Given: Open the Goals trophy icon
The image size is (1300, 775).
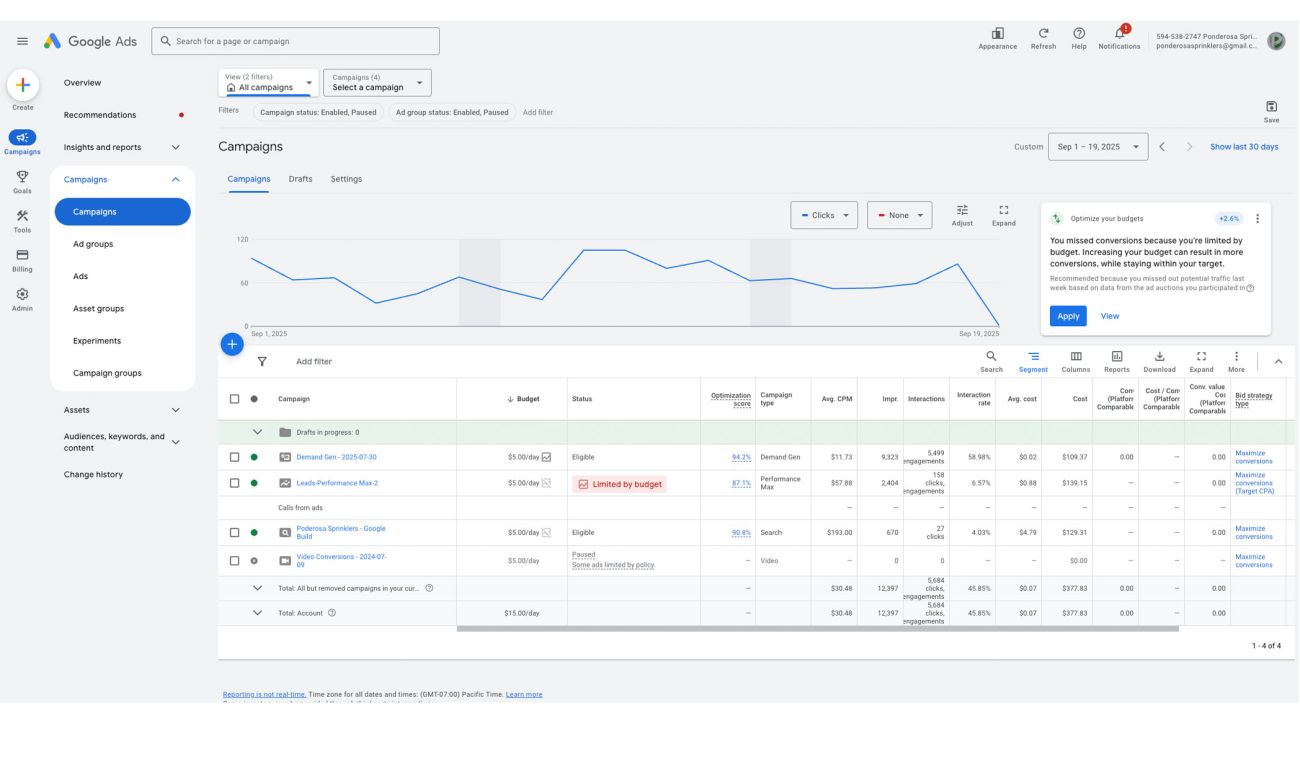Looking at the screenshot, I should point(22,177).
